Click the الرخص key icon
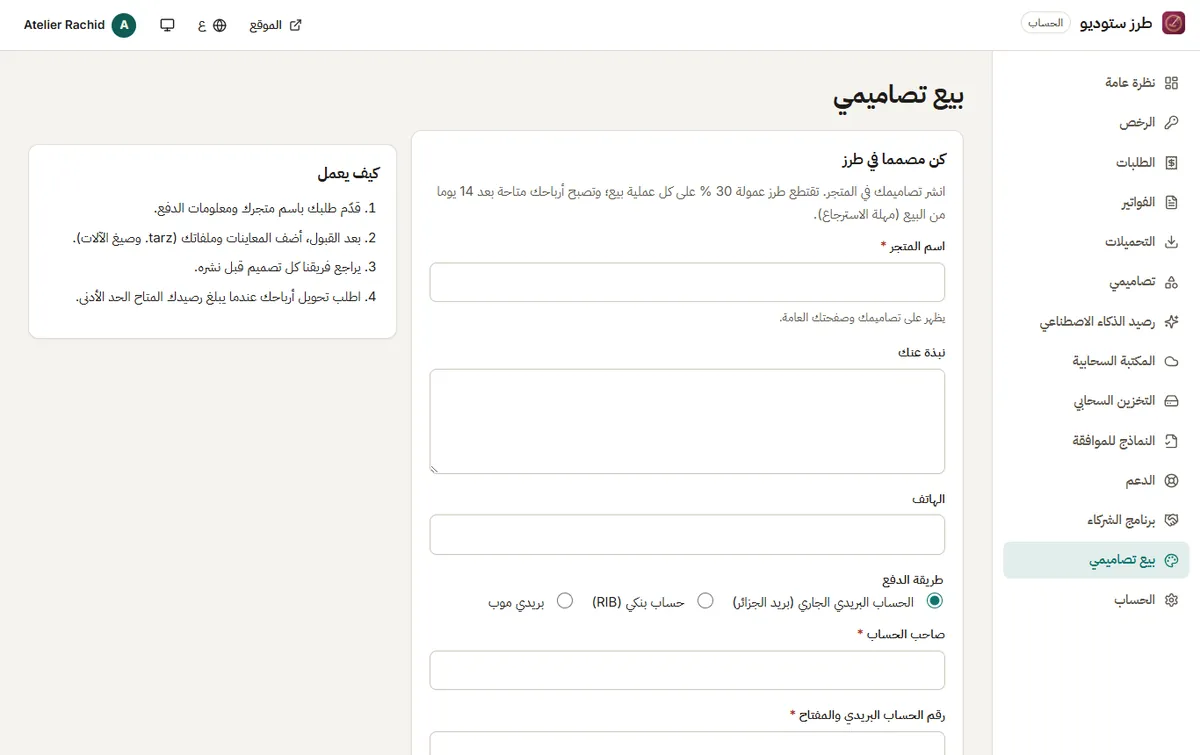1200x755 pixels. 1173,122
